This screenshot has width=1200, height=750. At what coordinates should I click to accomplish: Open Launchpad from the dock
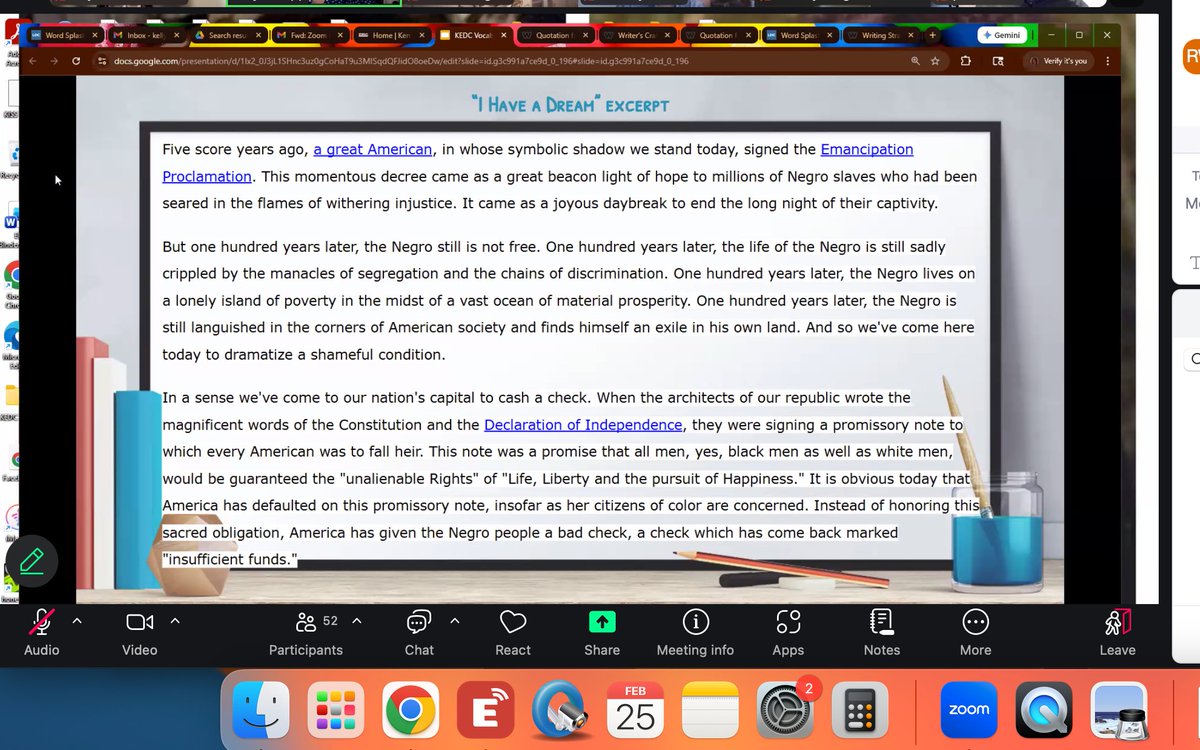[x=335, y=709]
